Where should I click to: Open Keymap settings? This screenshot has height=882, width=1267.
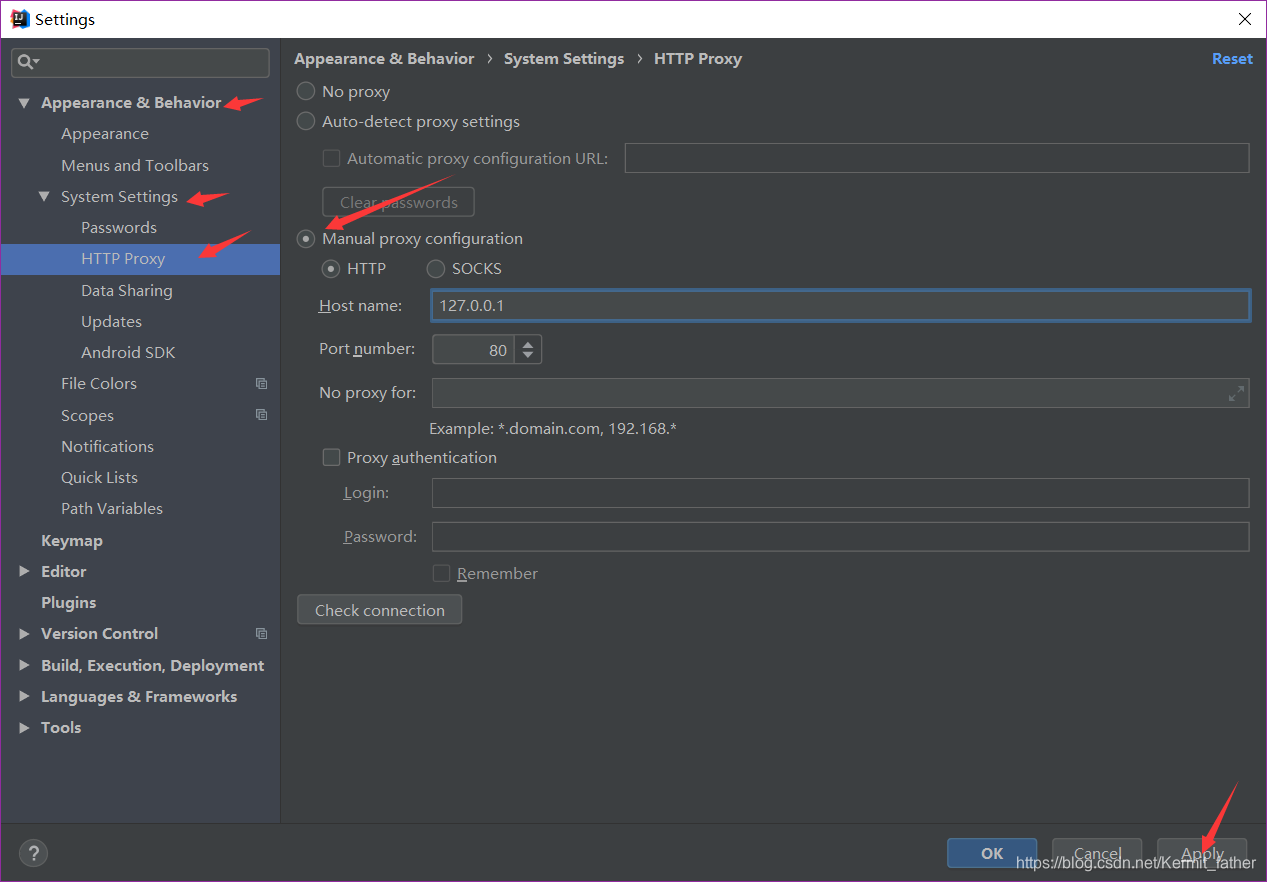click(72, 540)
